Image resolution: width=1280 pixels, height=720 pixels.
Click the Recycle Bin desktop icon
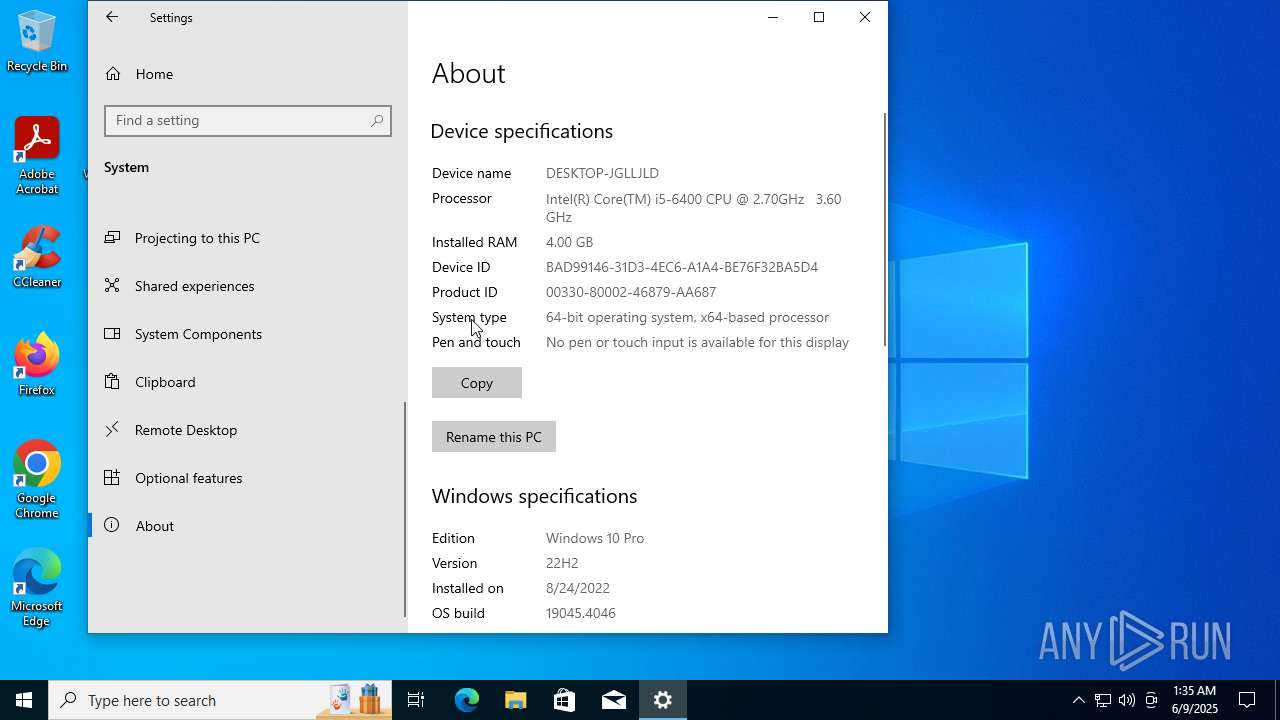click(x=37, y=41)
